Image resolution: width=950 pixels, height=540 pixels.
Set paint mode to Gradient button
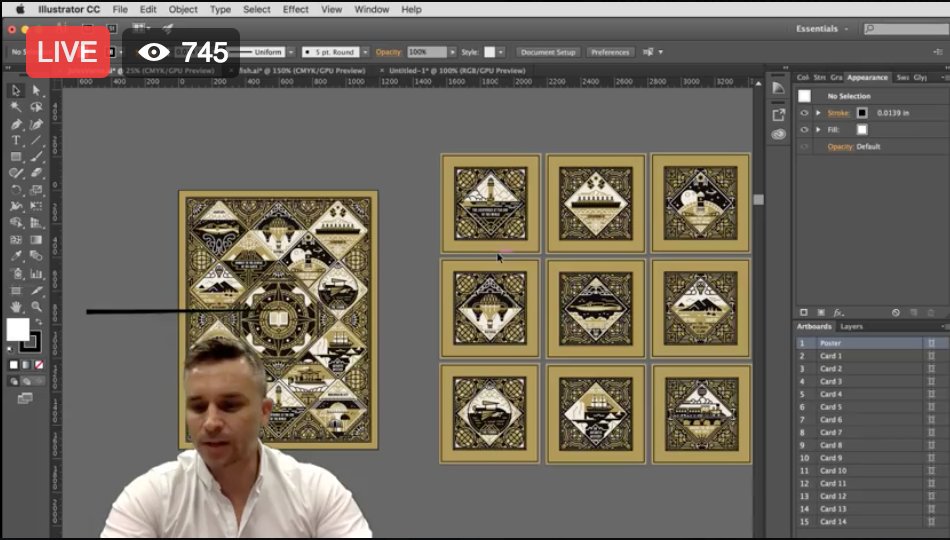click(x=26, y=365)
